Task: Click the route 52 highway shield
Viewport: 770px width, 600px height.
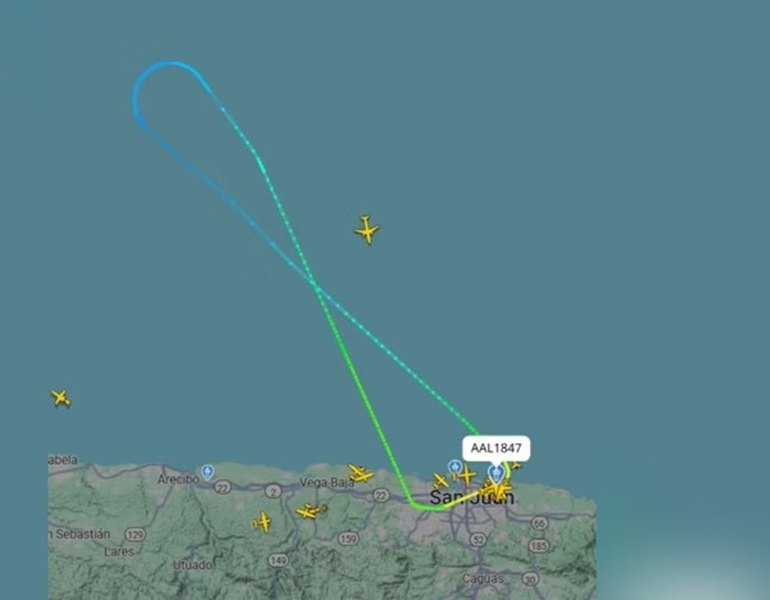Action: [477, 540]
